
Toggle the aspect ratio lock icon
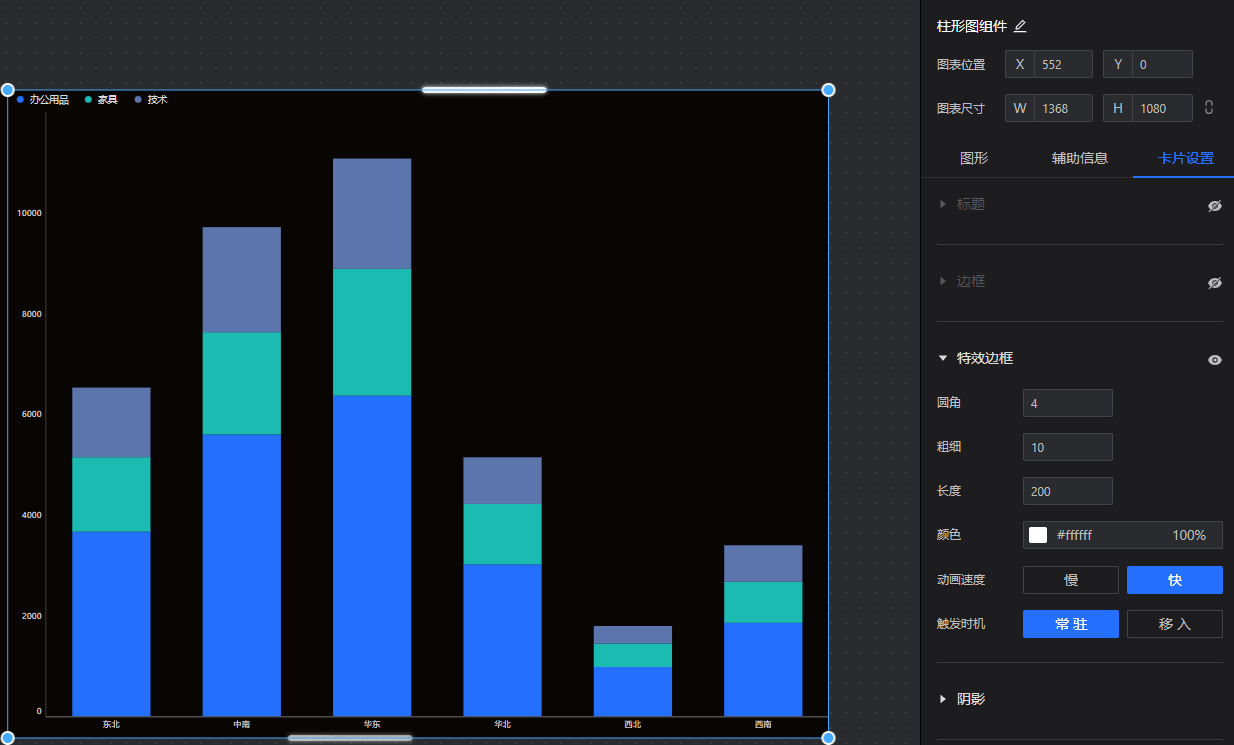click(1209, 108)
